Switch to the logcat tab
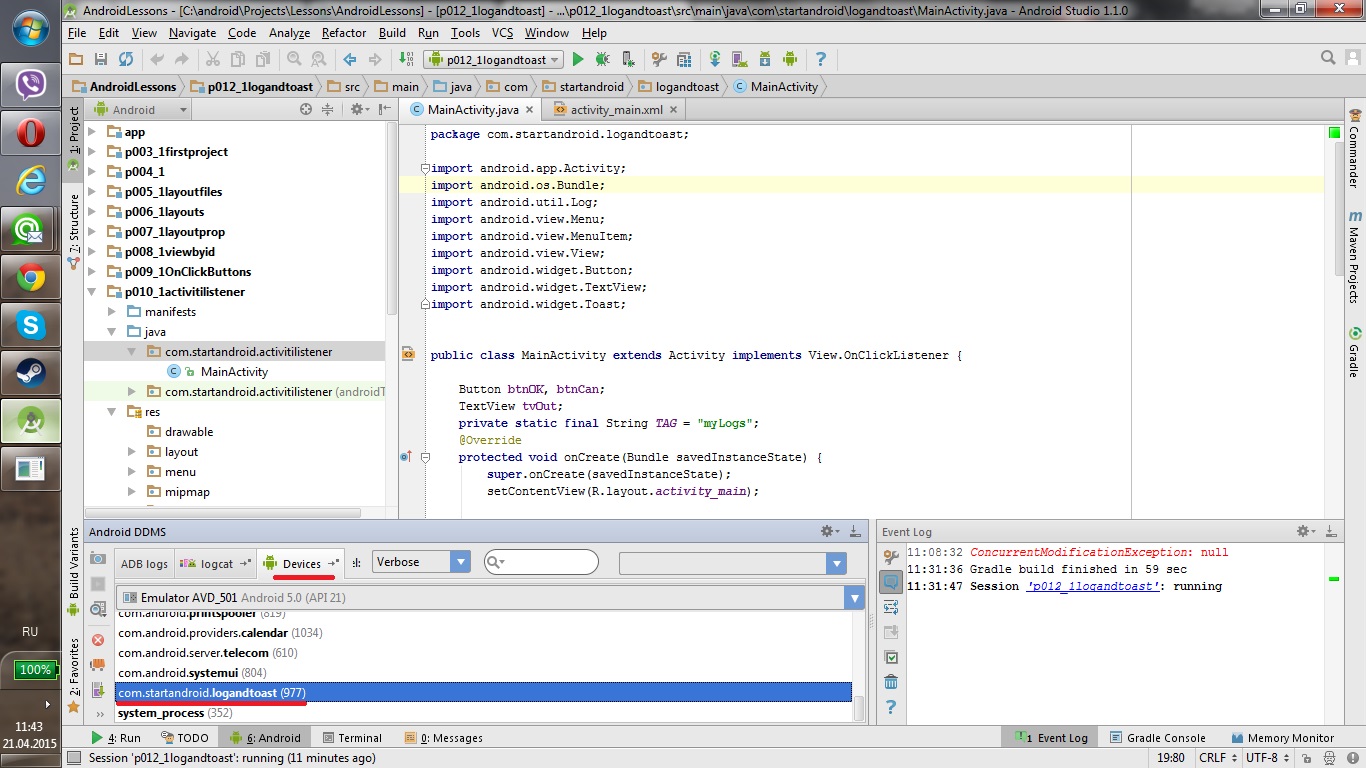 pyautogui.click(x=216, y=564)
